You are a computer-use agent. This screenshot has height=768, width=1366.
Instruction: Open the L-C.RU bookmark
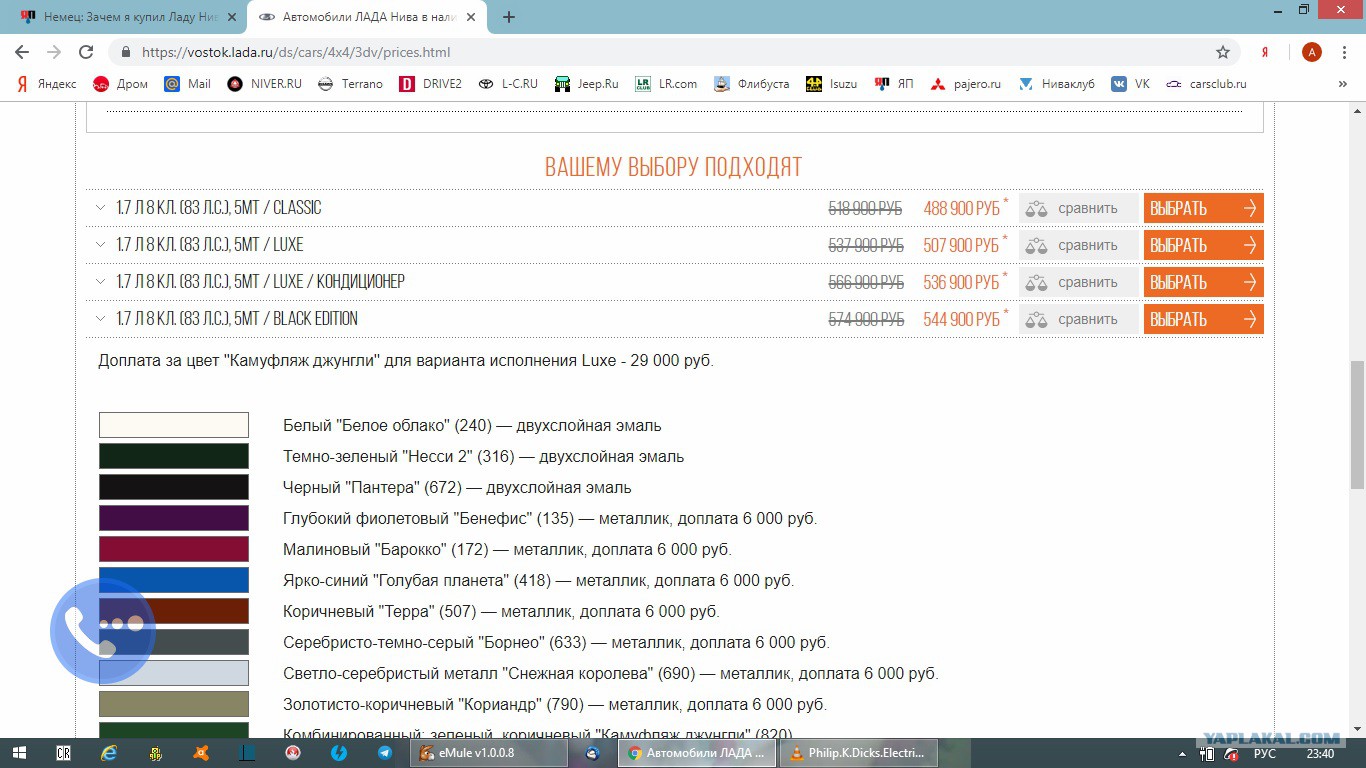point(508,84)
